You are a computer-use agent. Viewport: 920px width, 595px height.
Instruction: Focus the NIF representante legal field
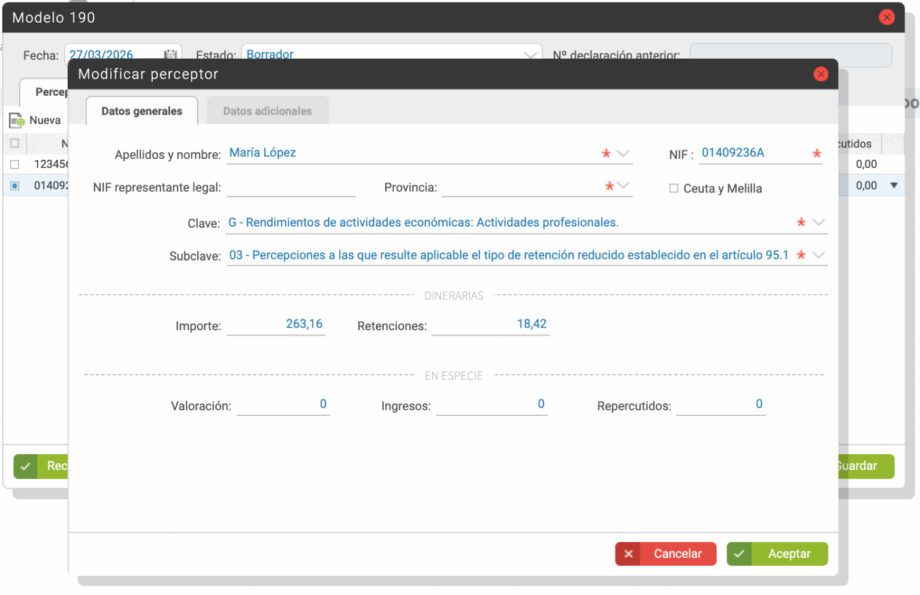(x=291, y=187)
